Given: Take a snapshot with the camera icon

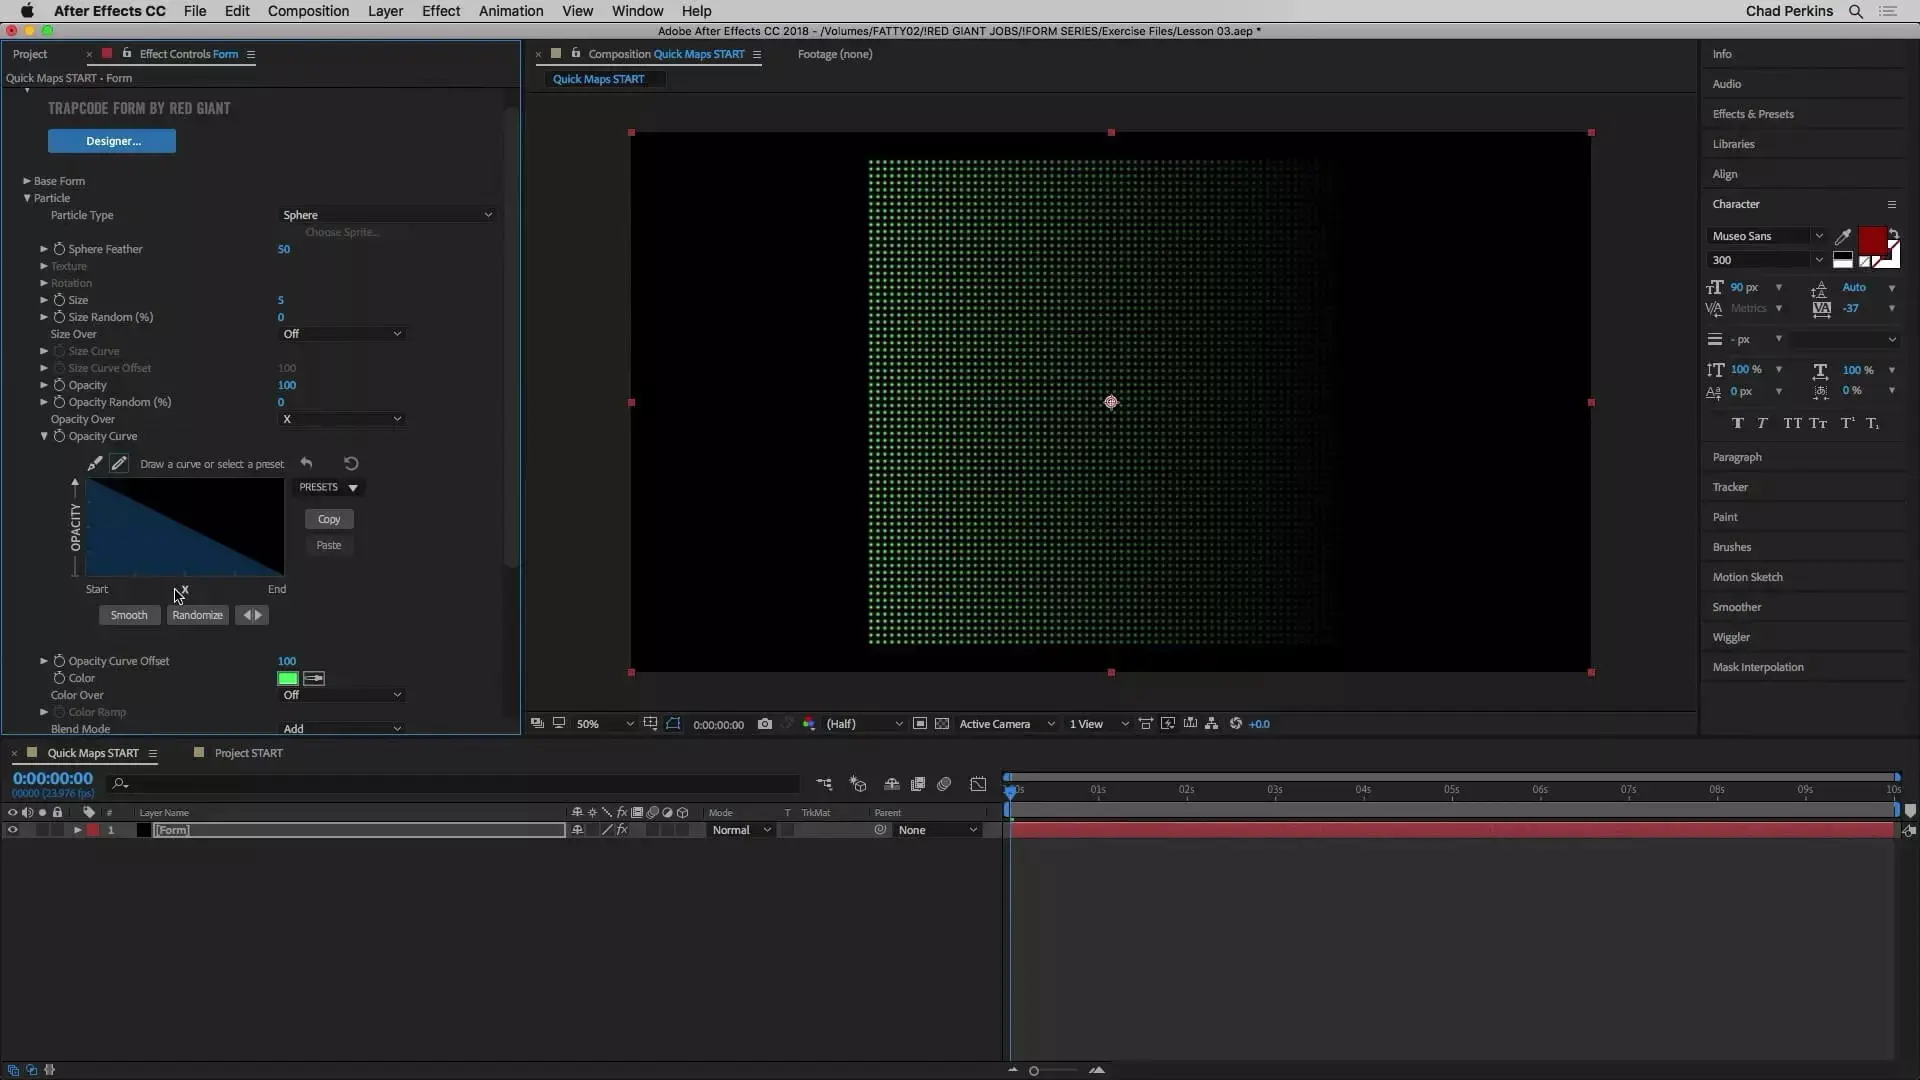Looking at the screenshot, I should 765,724.
